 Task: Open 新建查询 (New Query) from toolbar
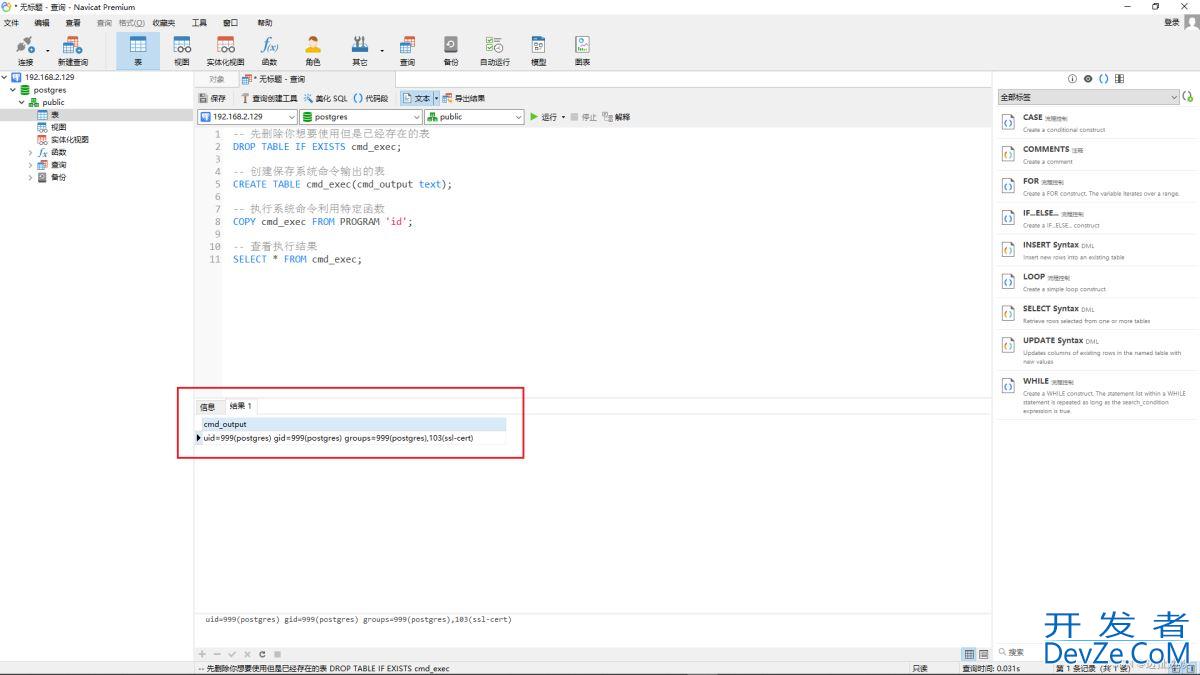[73, 50]
